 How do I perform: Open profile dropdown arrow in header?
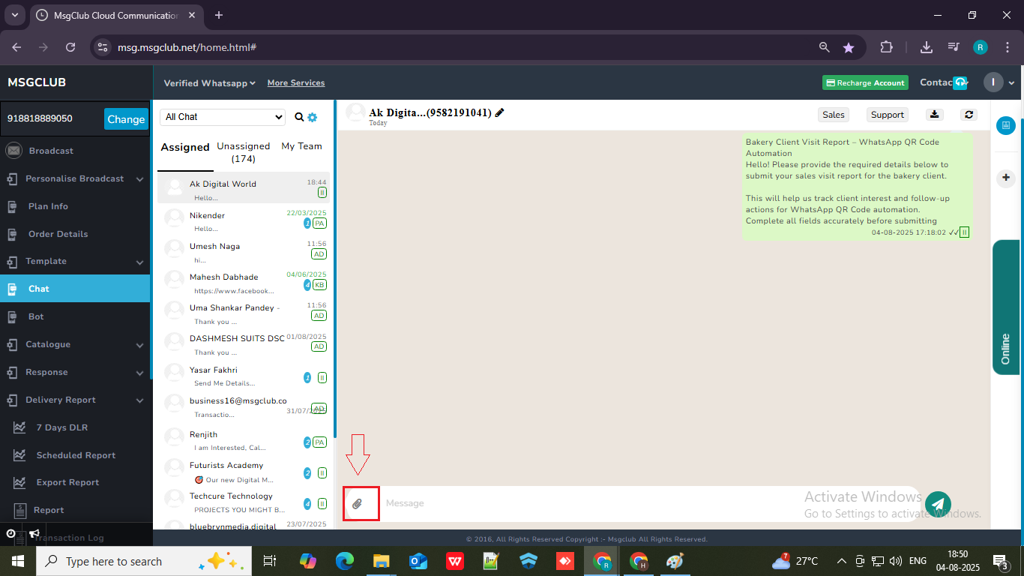pos(1012,83)
